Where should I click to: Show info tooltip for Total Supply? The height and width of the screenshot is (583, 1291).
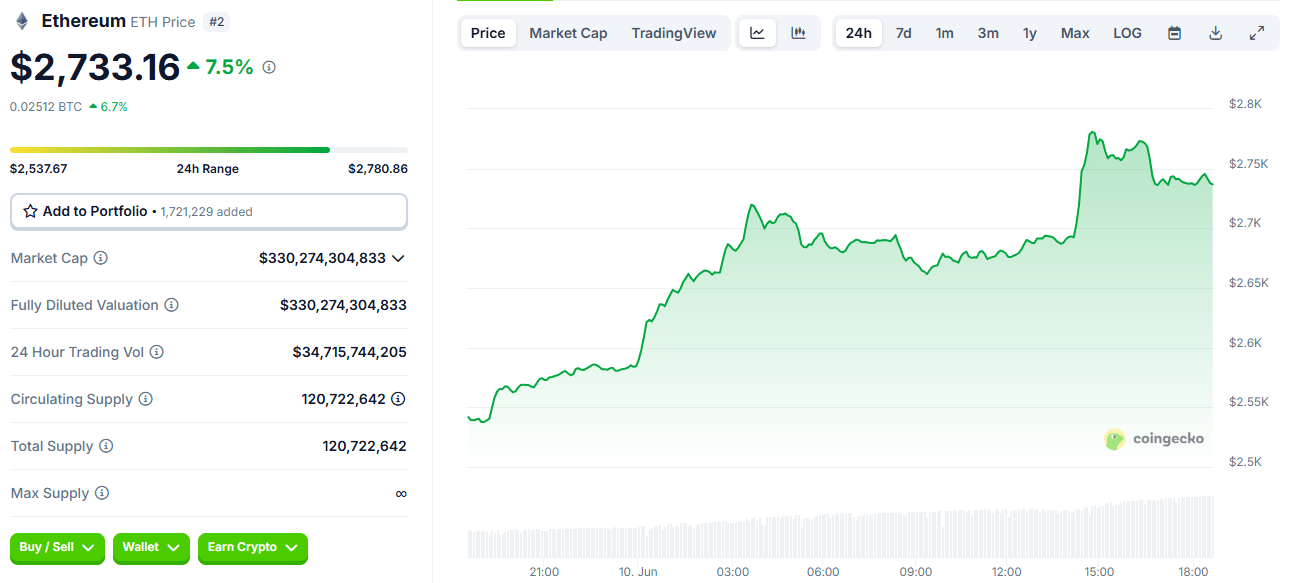(106, 446)
